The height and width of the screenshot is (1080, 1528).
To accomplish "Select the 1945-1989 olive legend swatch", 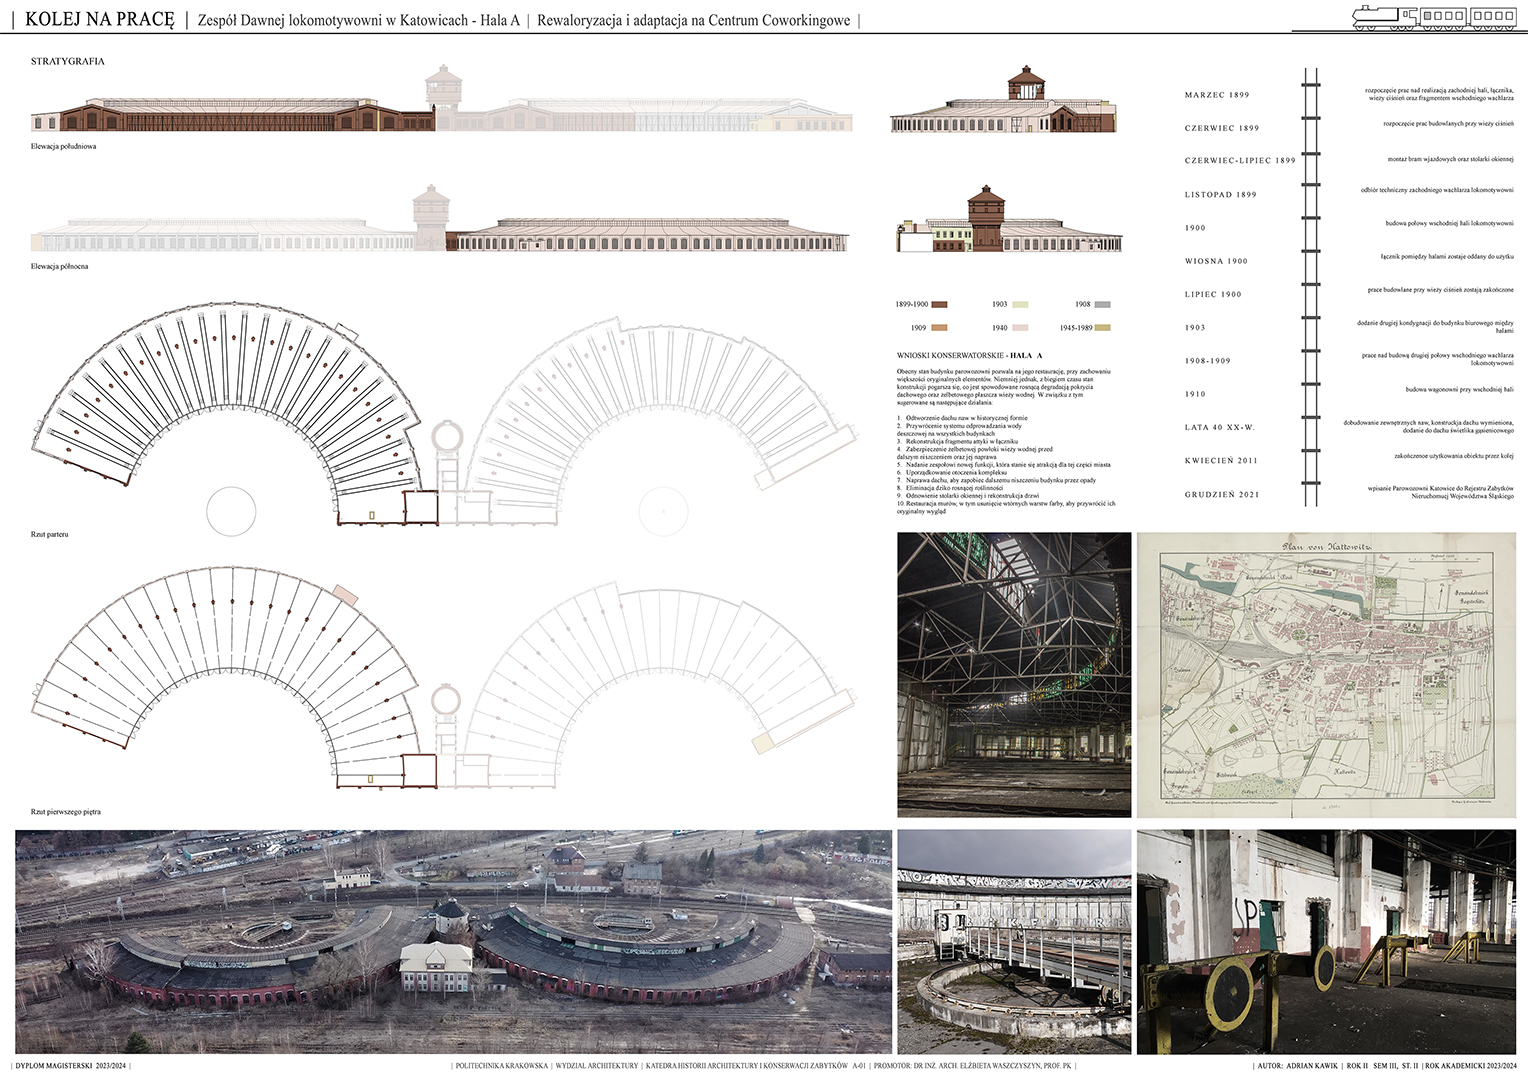I will point(1102,328).
